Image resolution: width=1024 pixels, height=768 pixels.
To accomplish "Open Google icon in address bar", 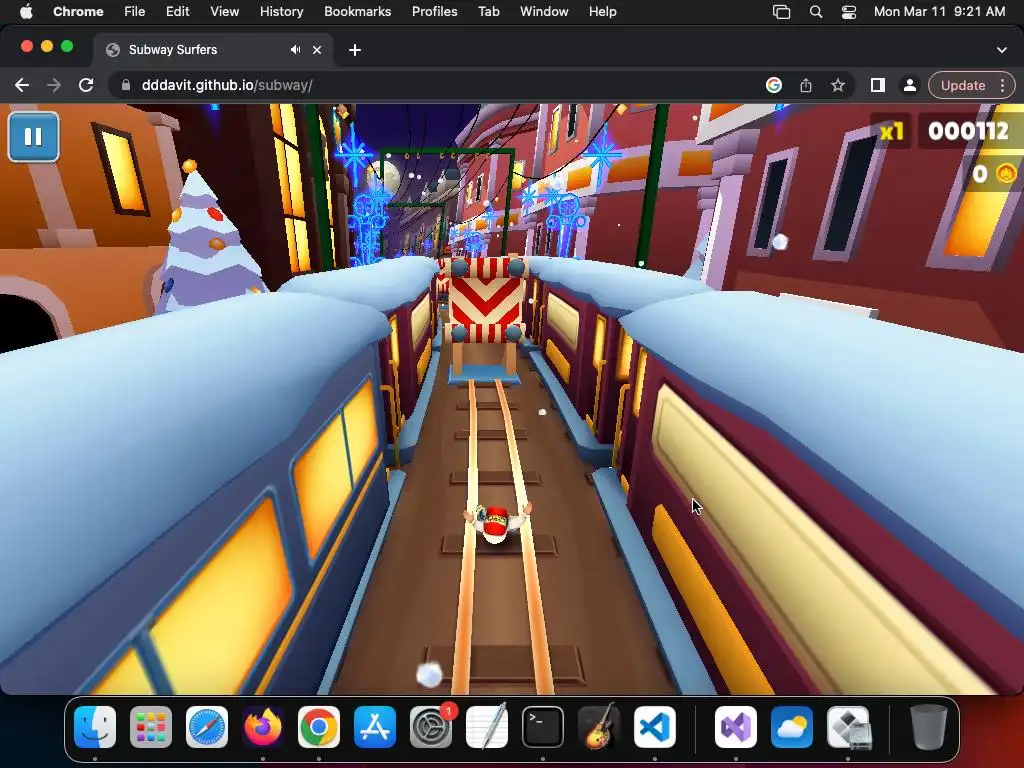I will tap(774, 86).
